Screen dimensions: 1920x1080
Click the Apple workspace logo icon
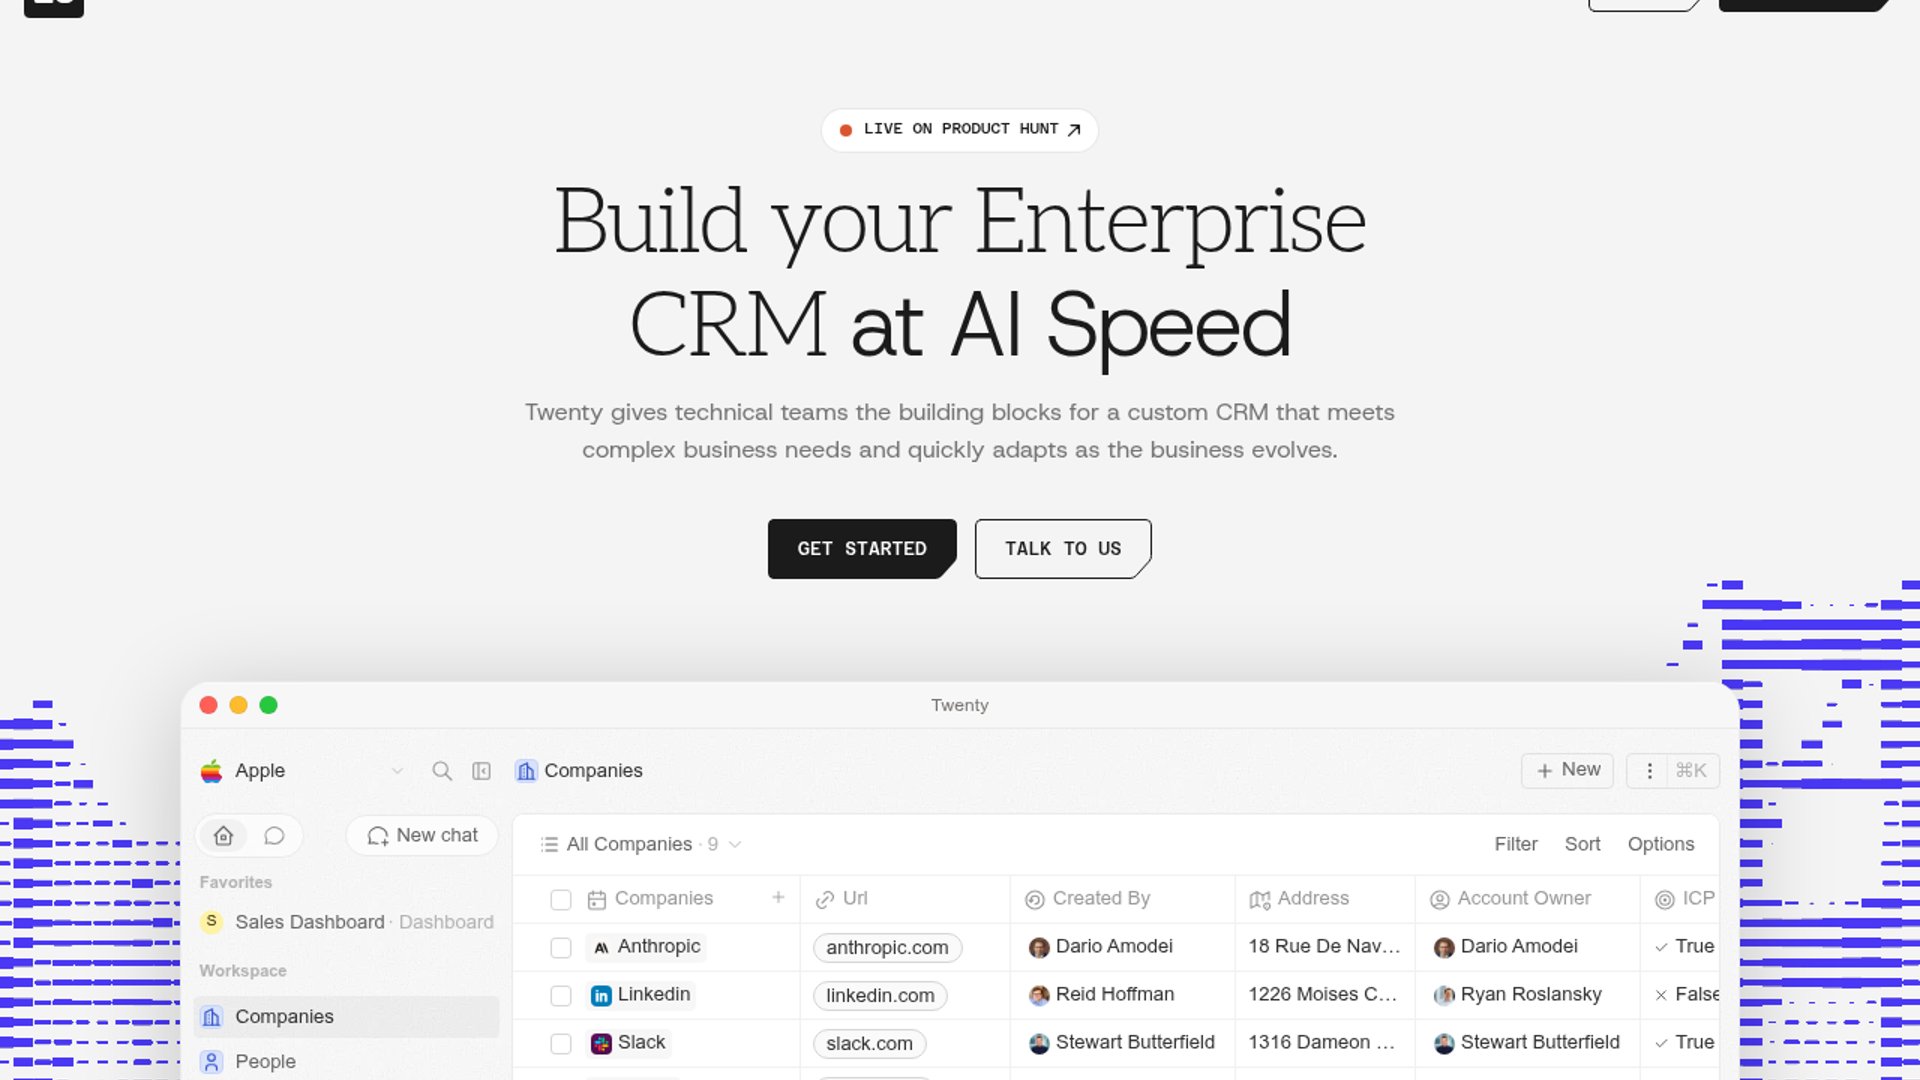pos(211,771)
